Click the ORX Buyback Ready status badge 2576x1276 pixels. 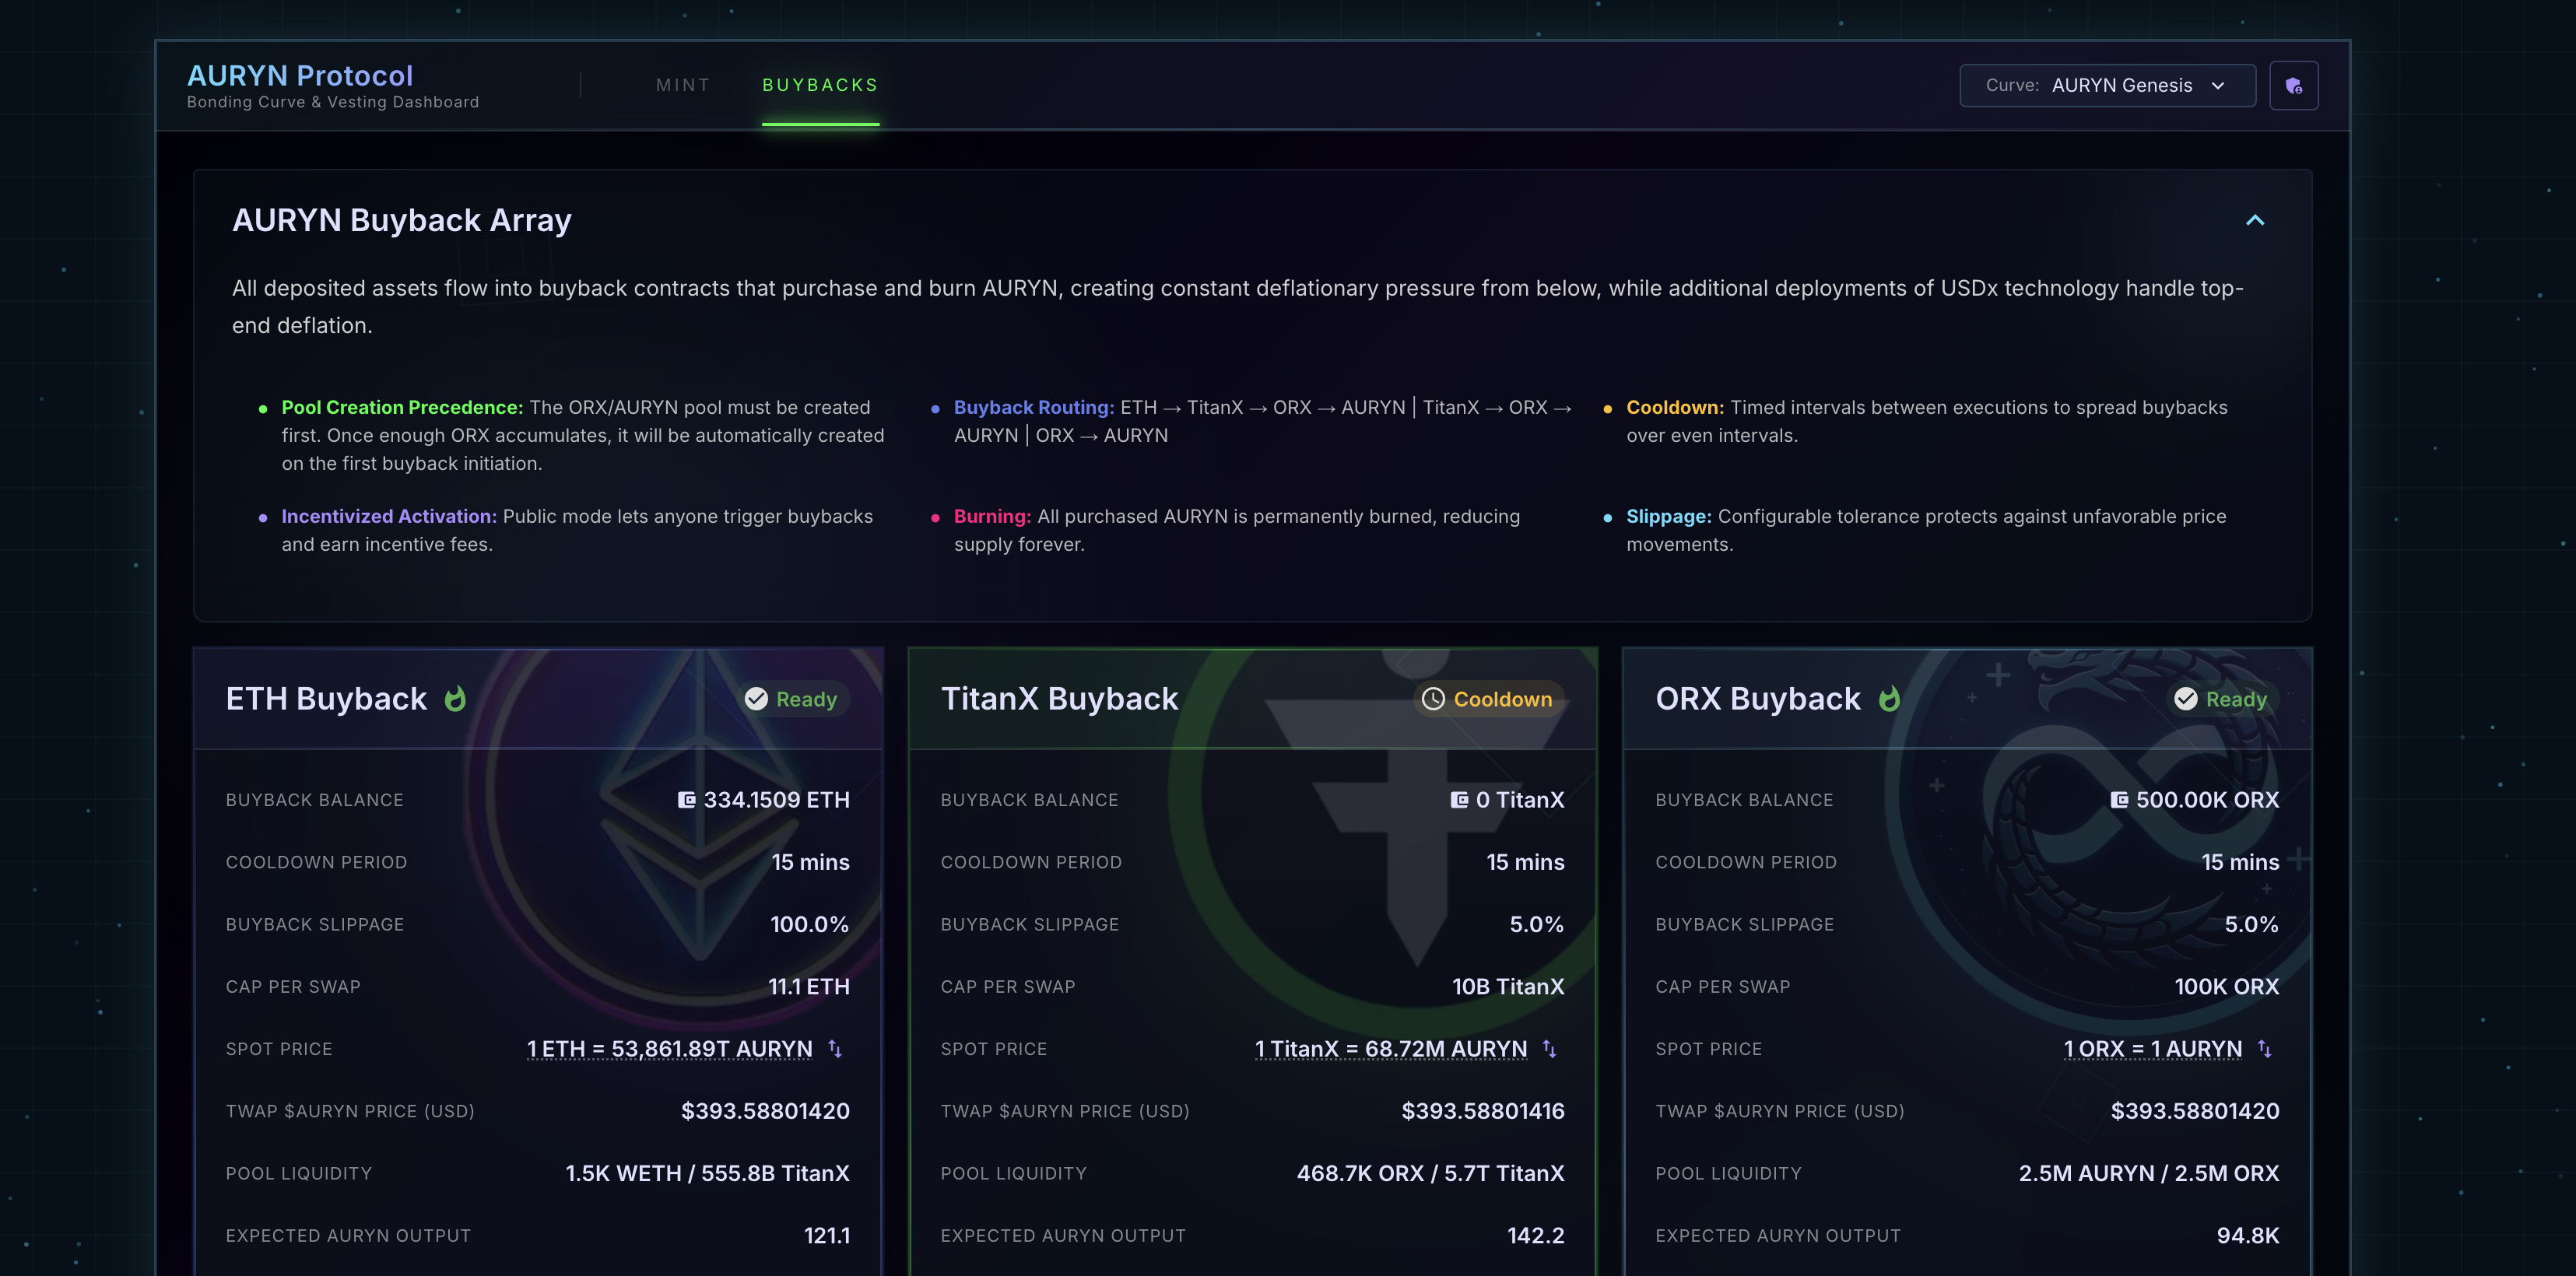[2221, 699]
